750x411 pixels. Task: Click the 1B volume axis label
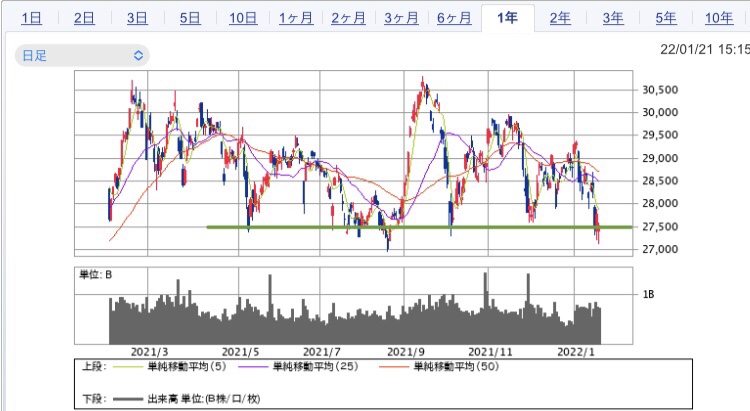648,294
